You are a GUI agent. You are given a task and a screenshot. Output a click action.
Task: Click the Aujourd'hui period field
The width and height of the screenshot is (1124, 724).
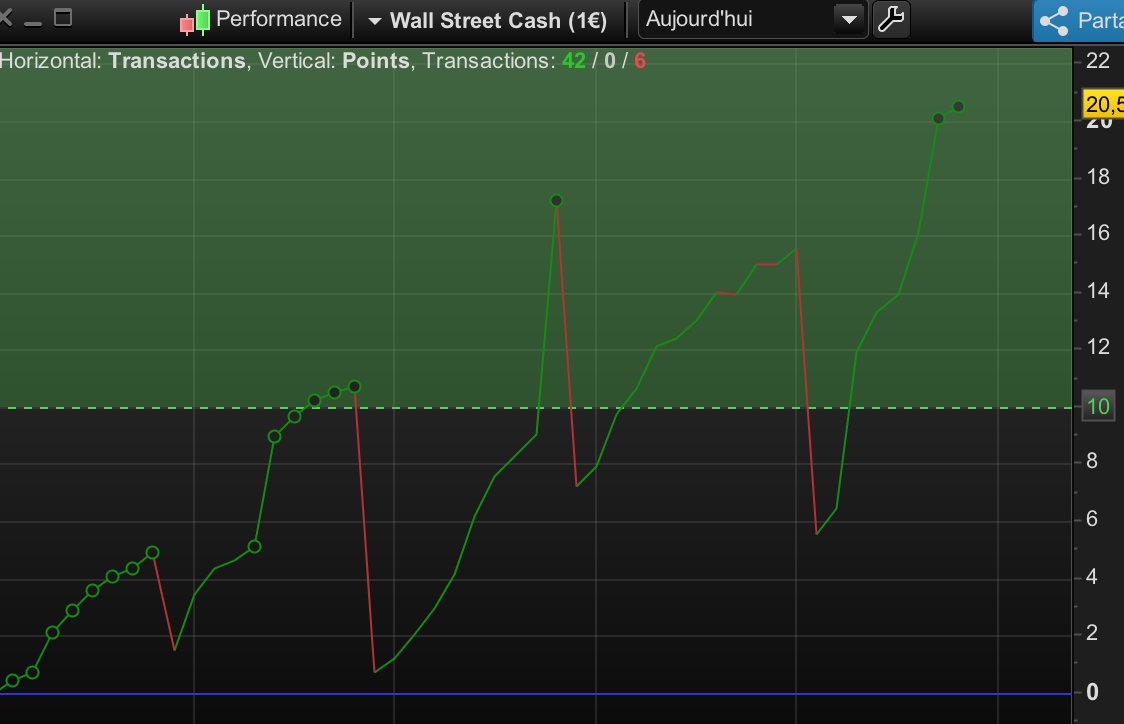[753, 19]
